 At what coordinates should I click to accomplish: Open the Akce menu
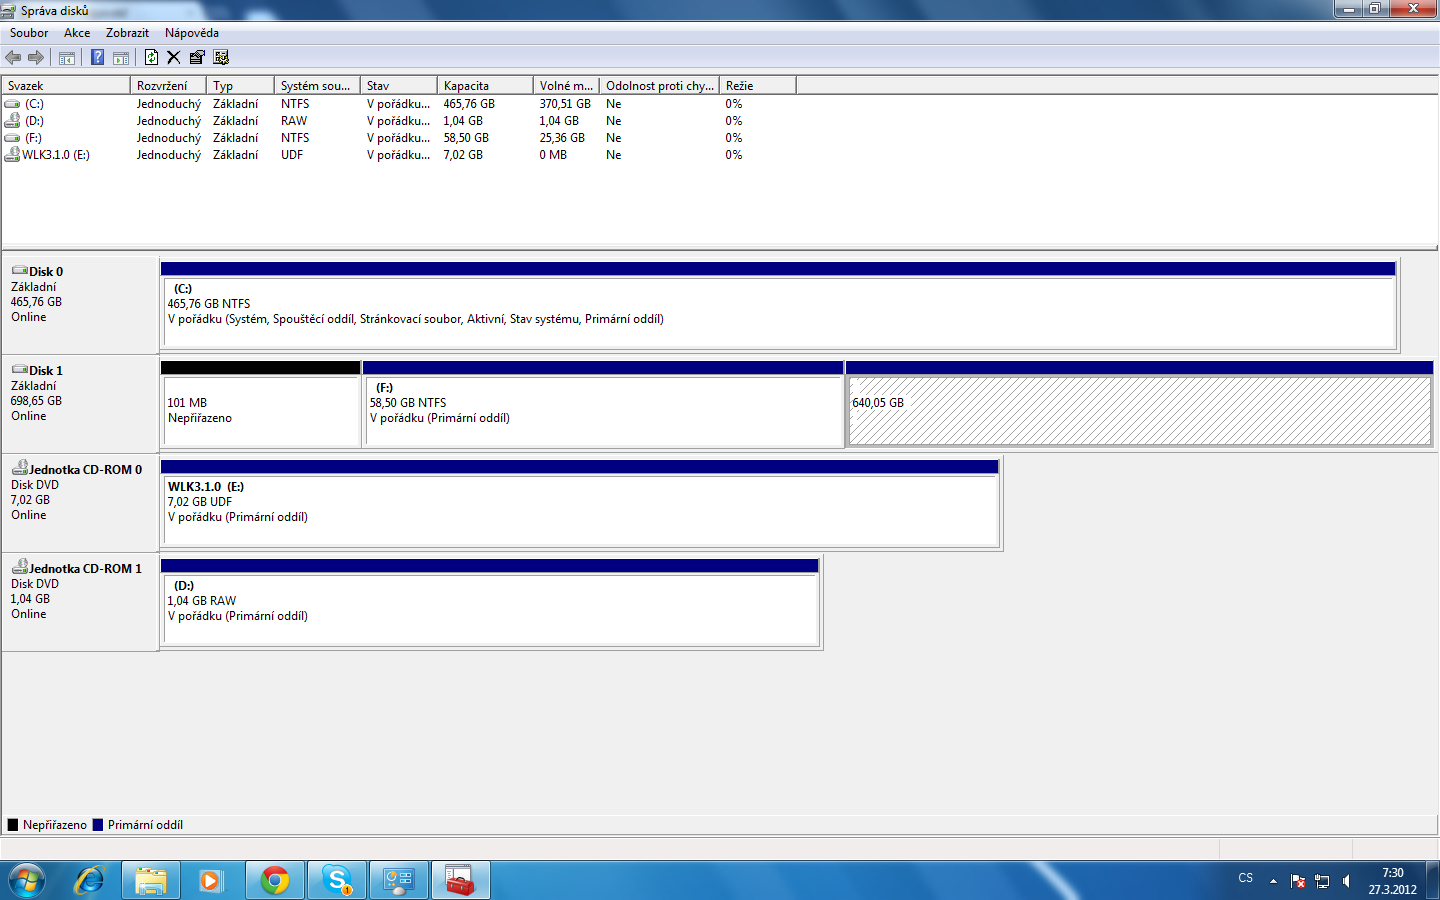coord(77,33)
